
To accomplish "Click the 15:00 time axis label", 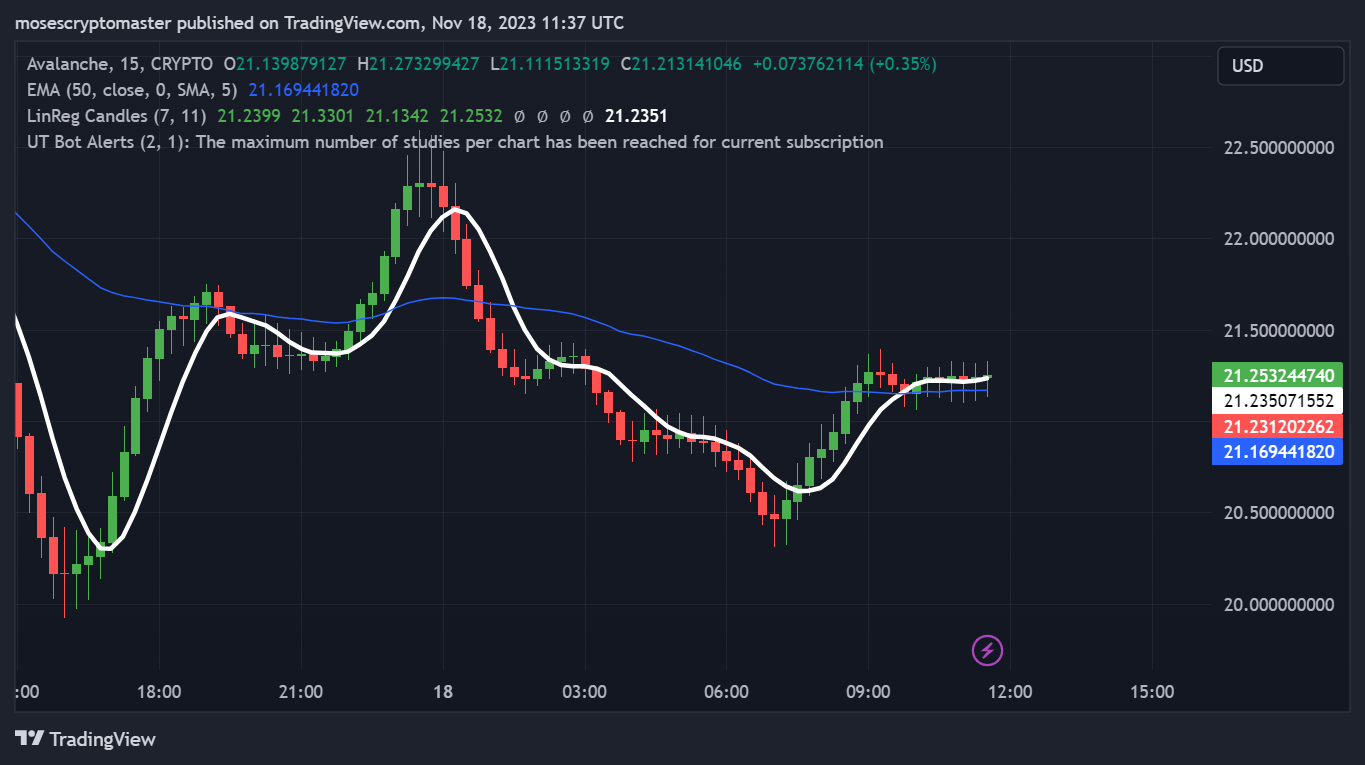I will 1152,691.
